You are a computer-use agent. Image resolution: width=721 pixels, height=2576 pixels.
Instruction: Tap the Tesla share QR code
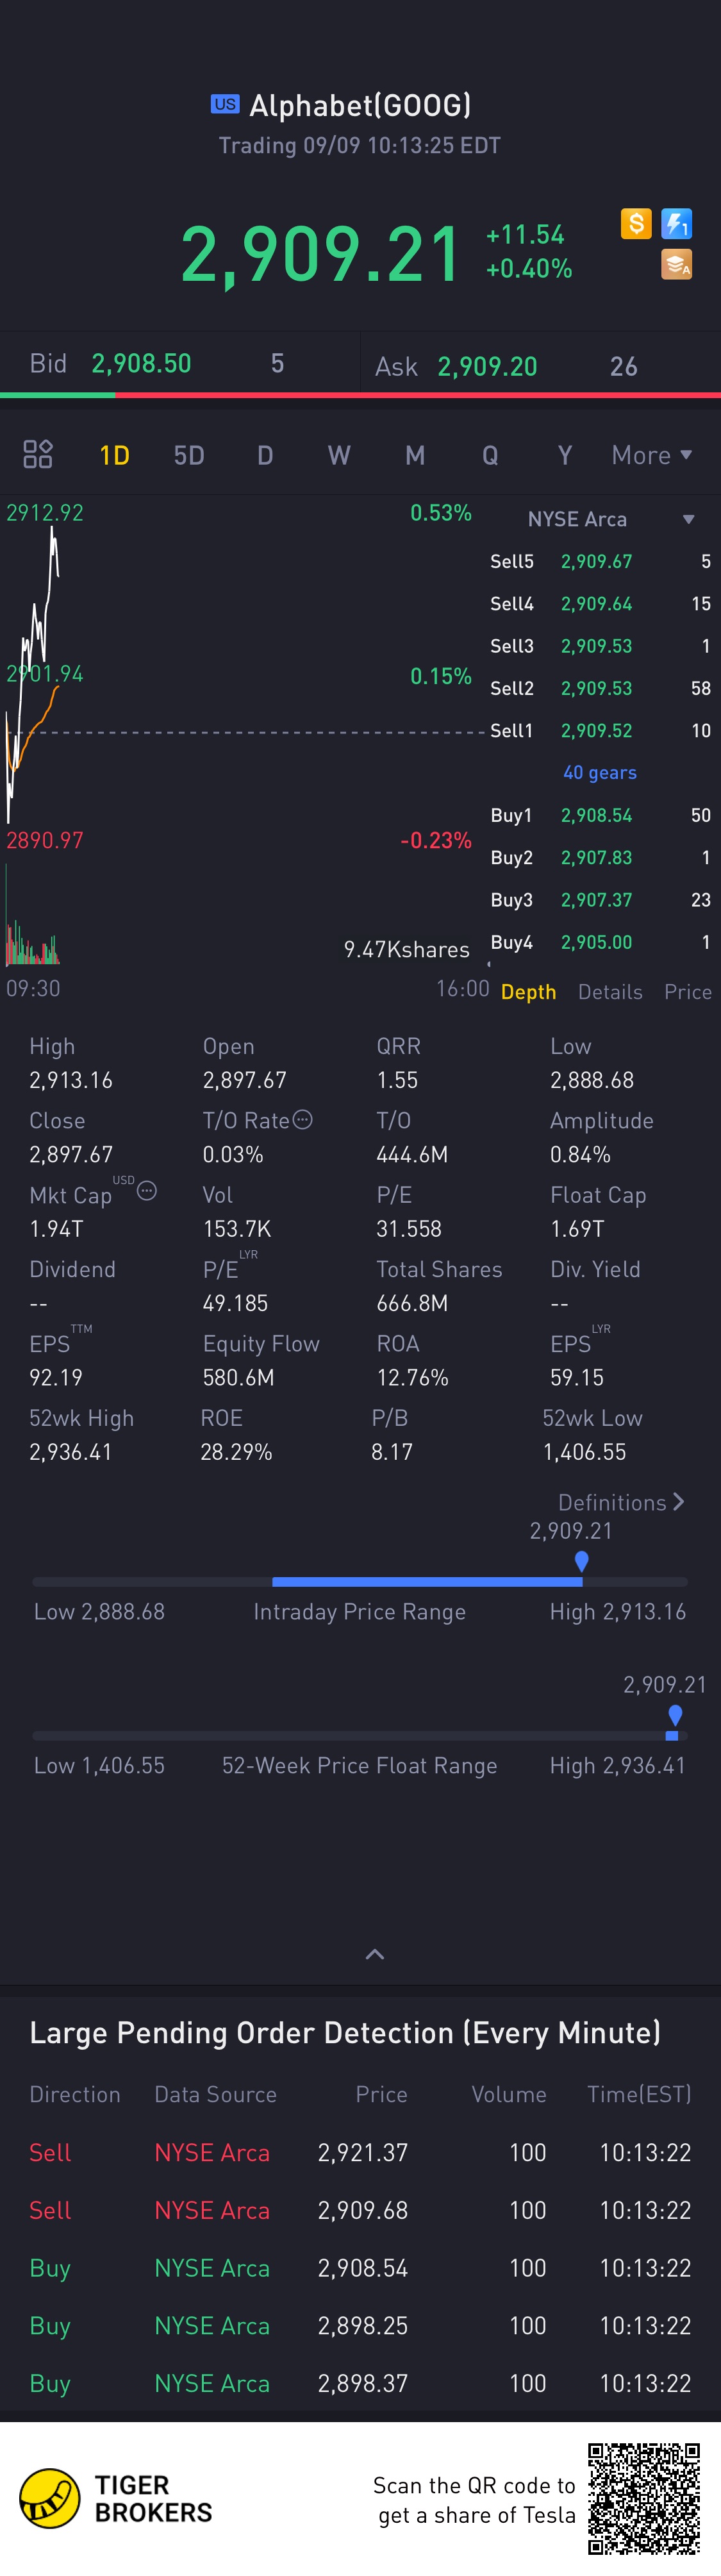[643, 2498]
